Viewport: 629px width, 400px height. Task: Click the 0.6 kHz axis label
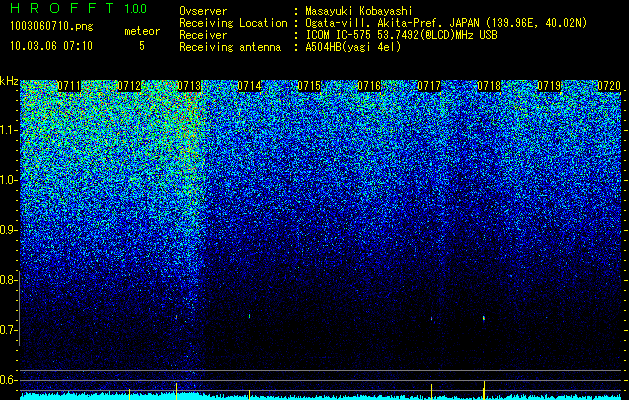coord(8,380)
